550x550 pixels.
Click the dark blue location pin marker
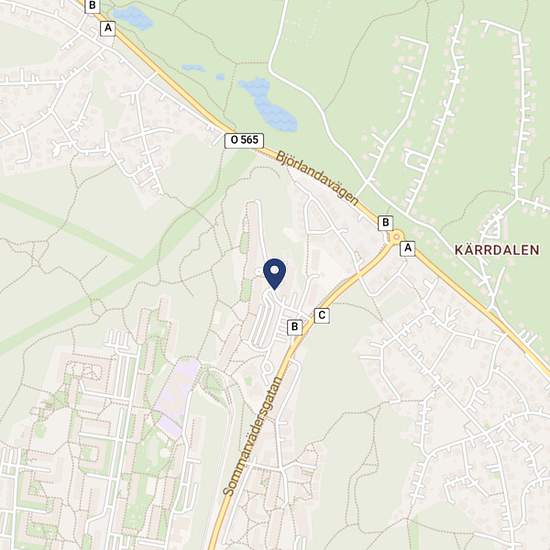point(275,274)
